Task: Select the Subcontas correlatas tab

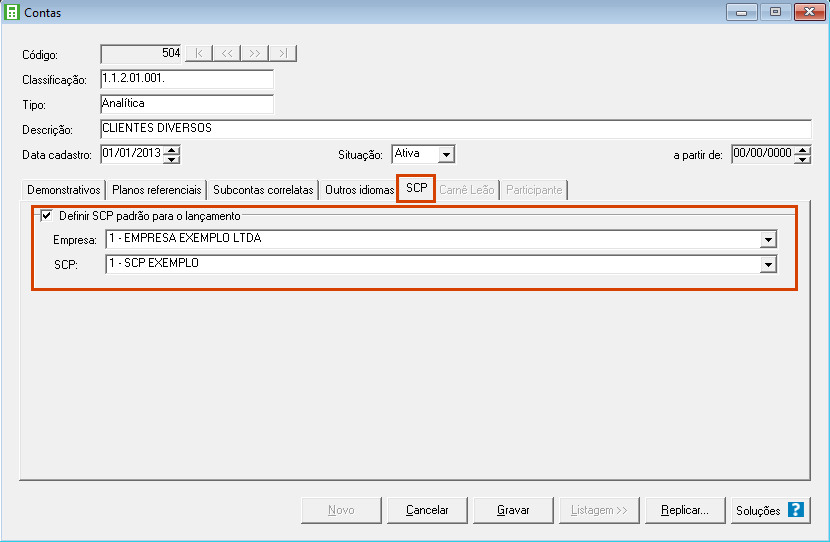Action: (x=263, y=190)
